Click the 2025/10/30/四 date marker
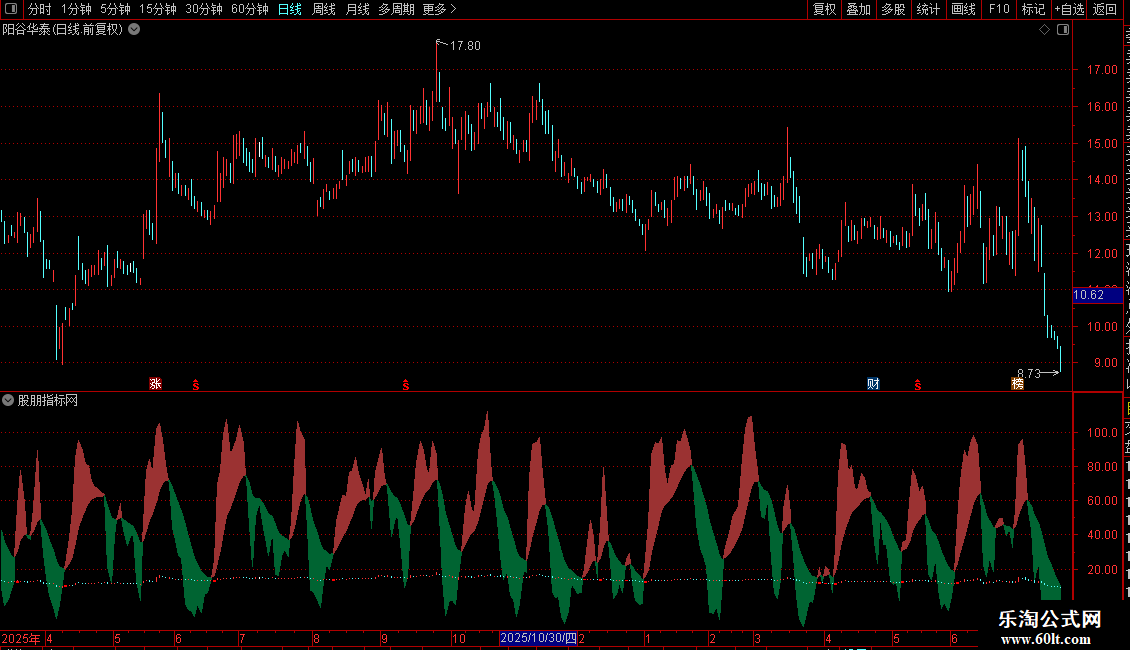 538,638
